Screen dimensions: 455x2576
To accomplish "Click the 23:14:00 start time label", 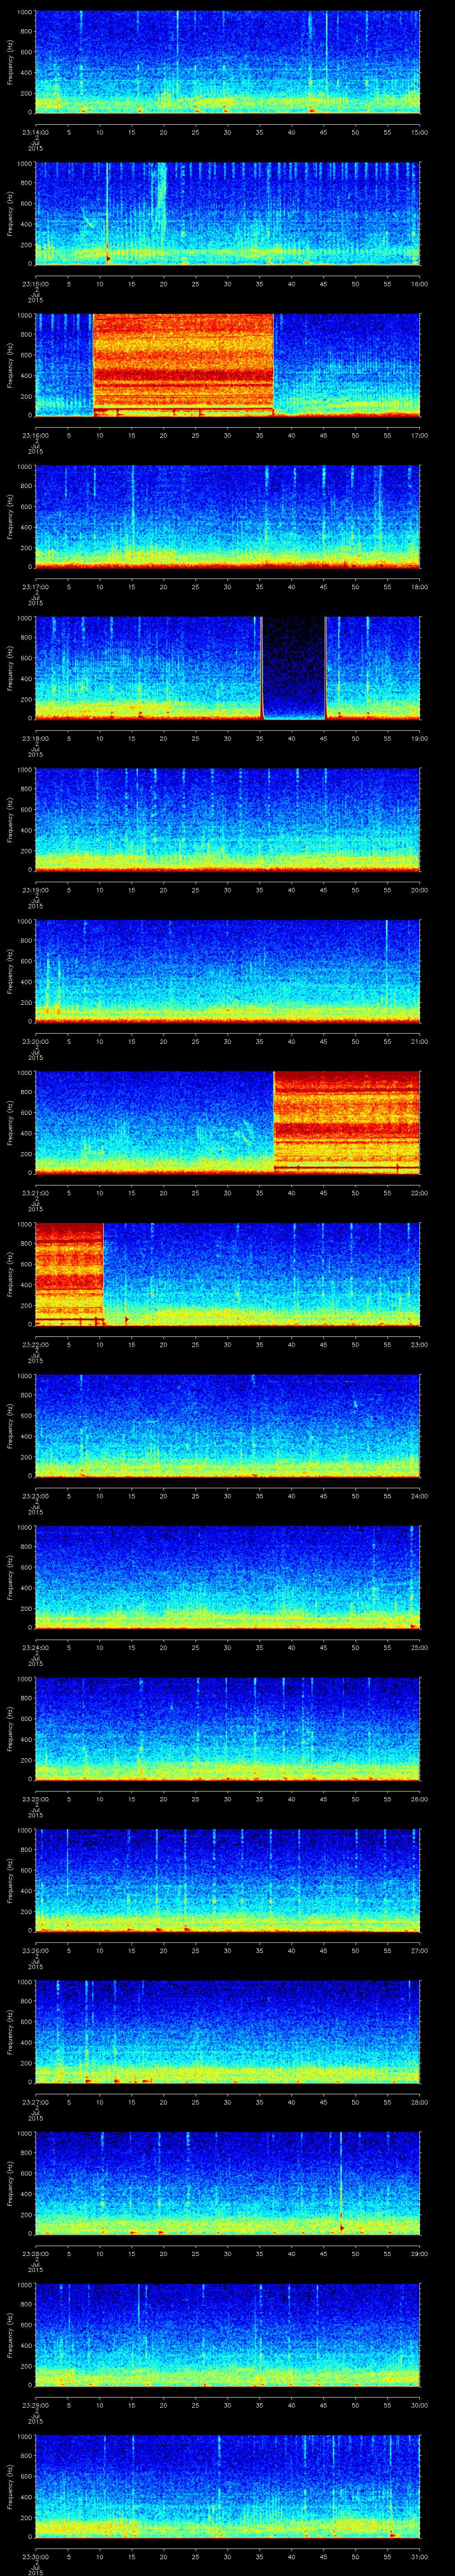I will 35,131.
